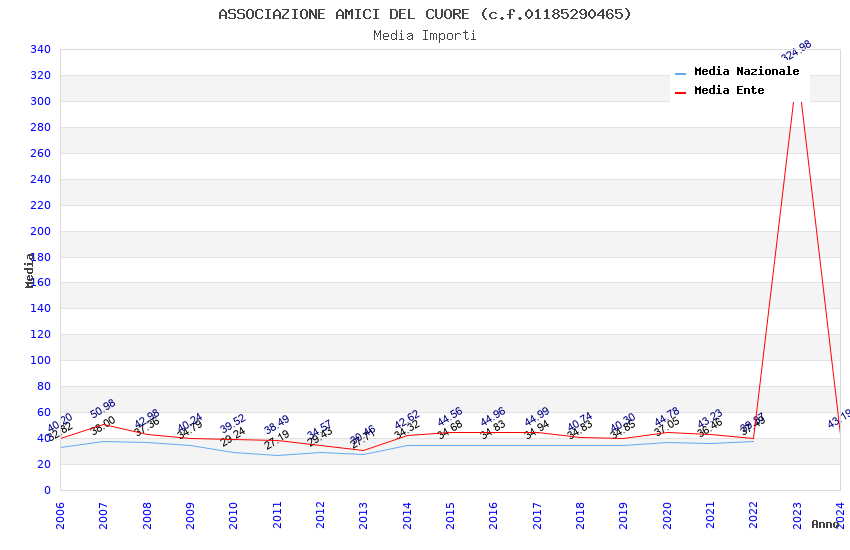This screenshot has width=850, height=550.
Task: Click the 340 y-axis tick label
Action: tap(41, 49)
